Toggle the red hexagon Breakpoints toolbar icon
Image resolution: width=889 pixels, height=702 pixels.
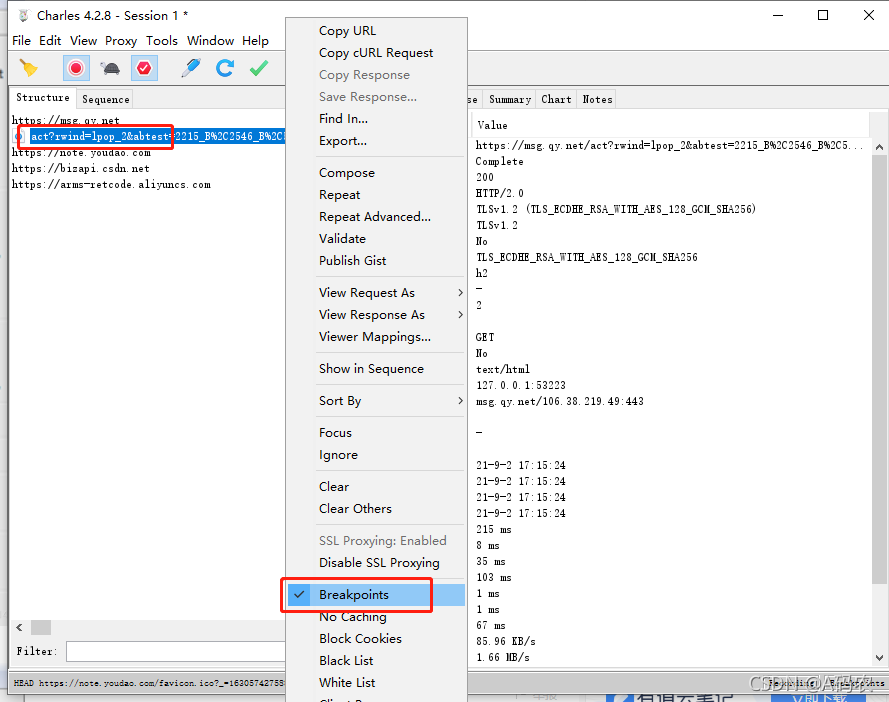tap(144, 69)
